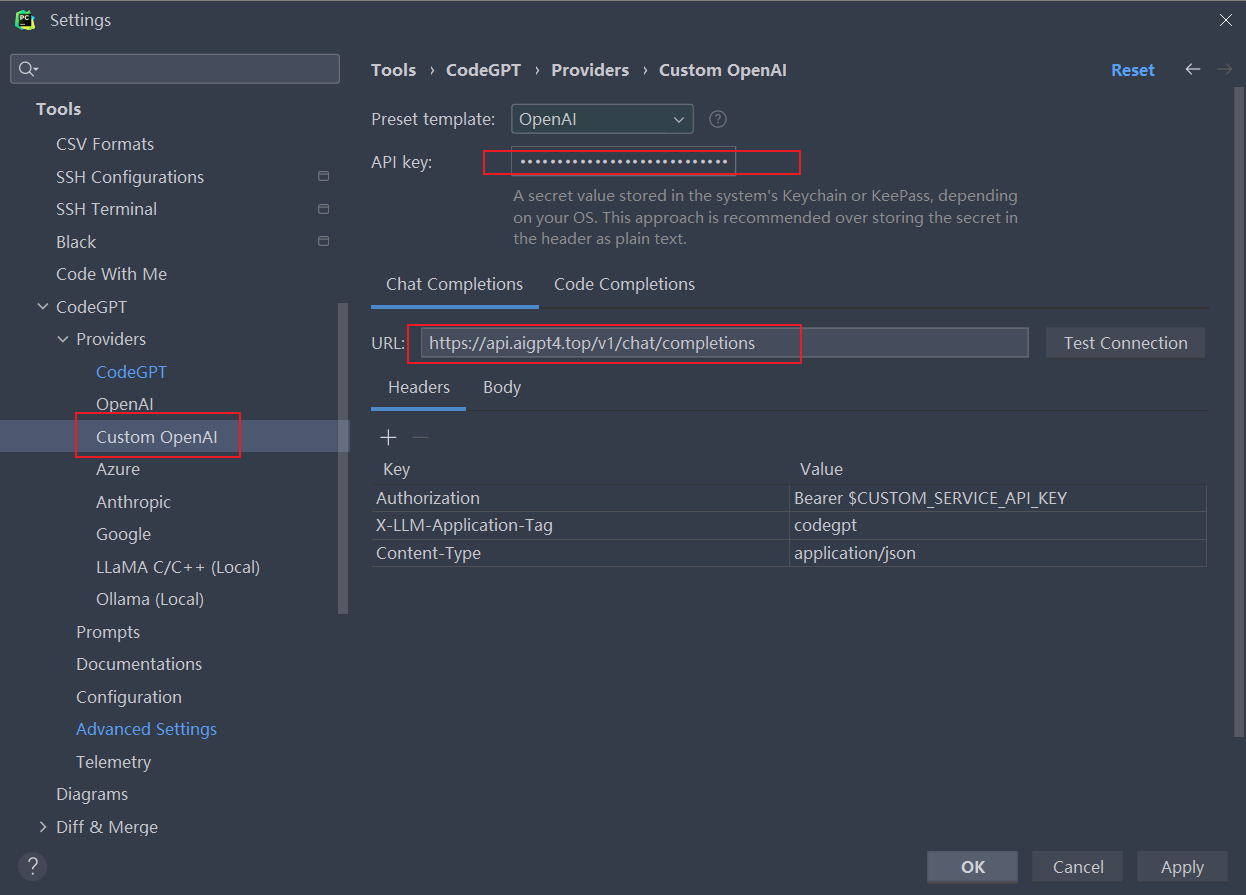Open Telemetry settings

pyautogui.click(x=113, y=762)
